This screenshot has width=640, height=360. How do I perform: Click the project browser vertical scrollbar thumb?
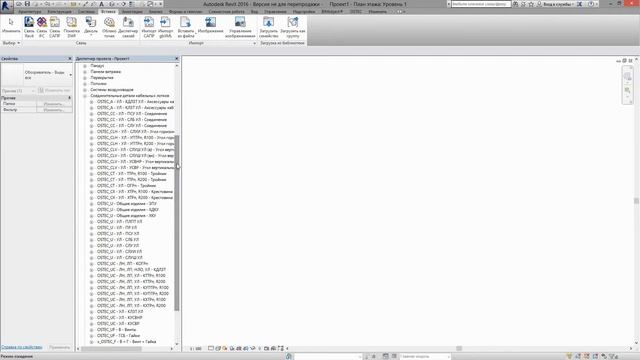[x=177, y=222]
